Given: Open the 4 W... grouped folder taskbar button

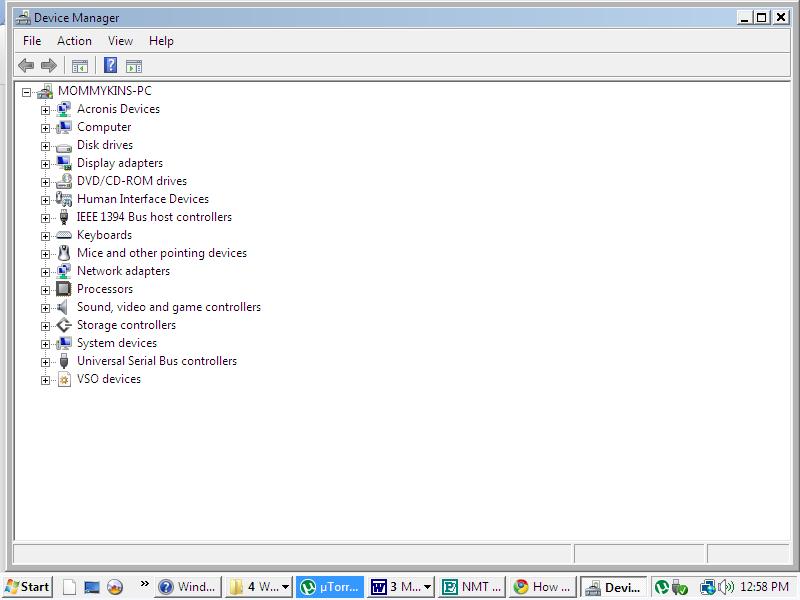Looking at the screenshot, I should pos(259,587).
